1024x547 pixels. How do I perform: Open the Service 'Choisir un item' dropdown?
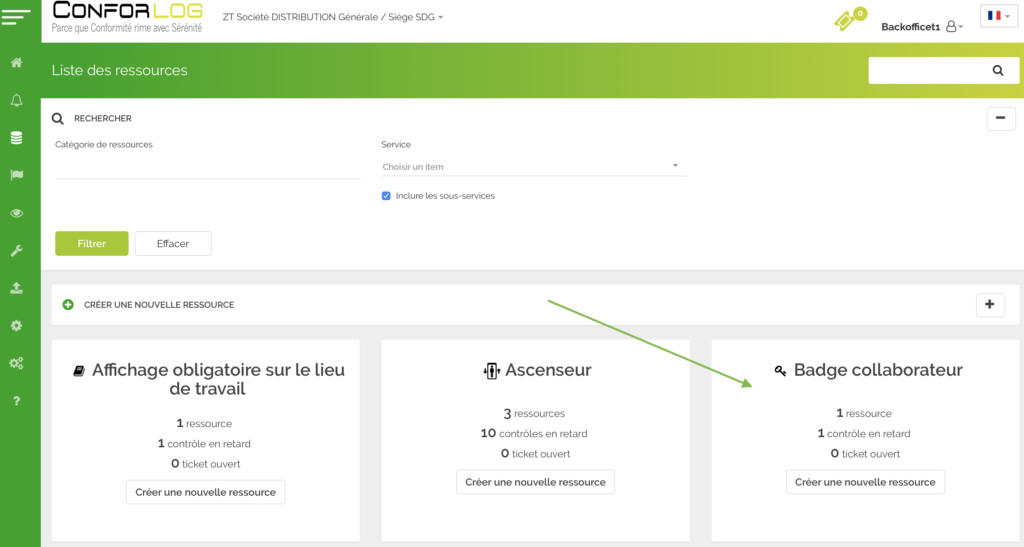[x=531, y=166]
